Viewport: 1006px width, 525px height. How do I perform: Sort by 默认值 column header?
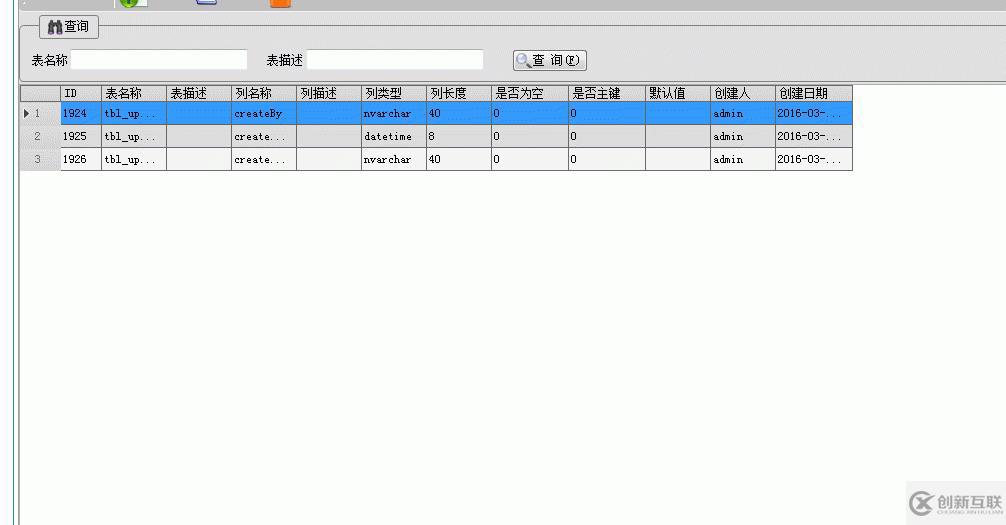point(678,94)
